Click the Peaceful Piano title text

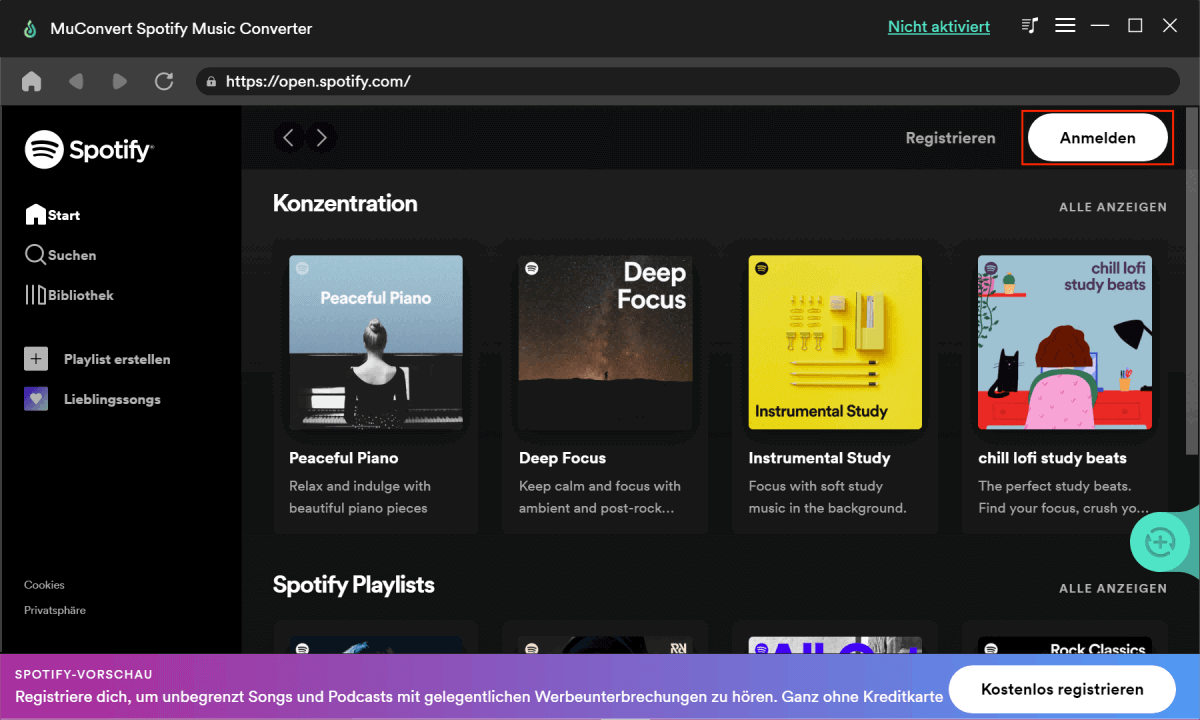[x=344, y=458]
